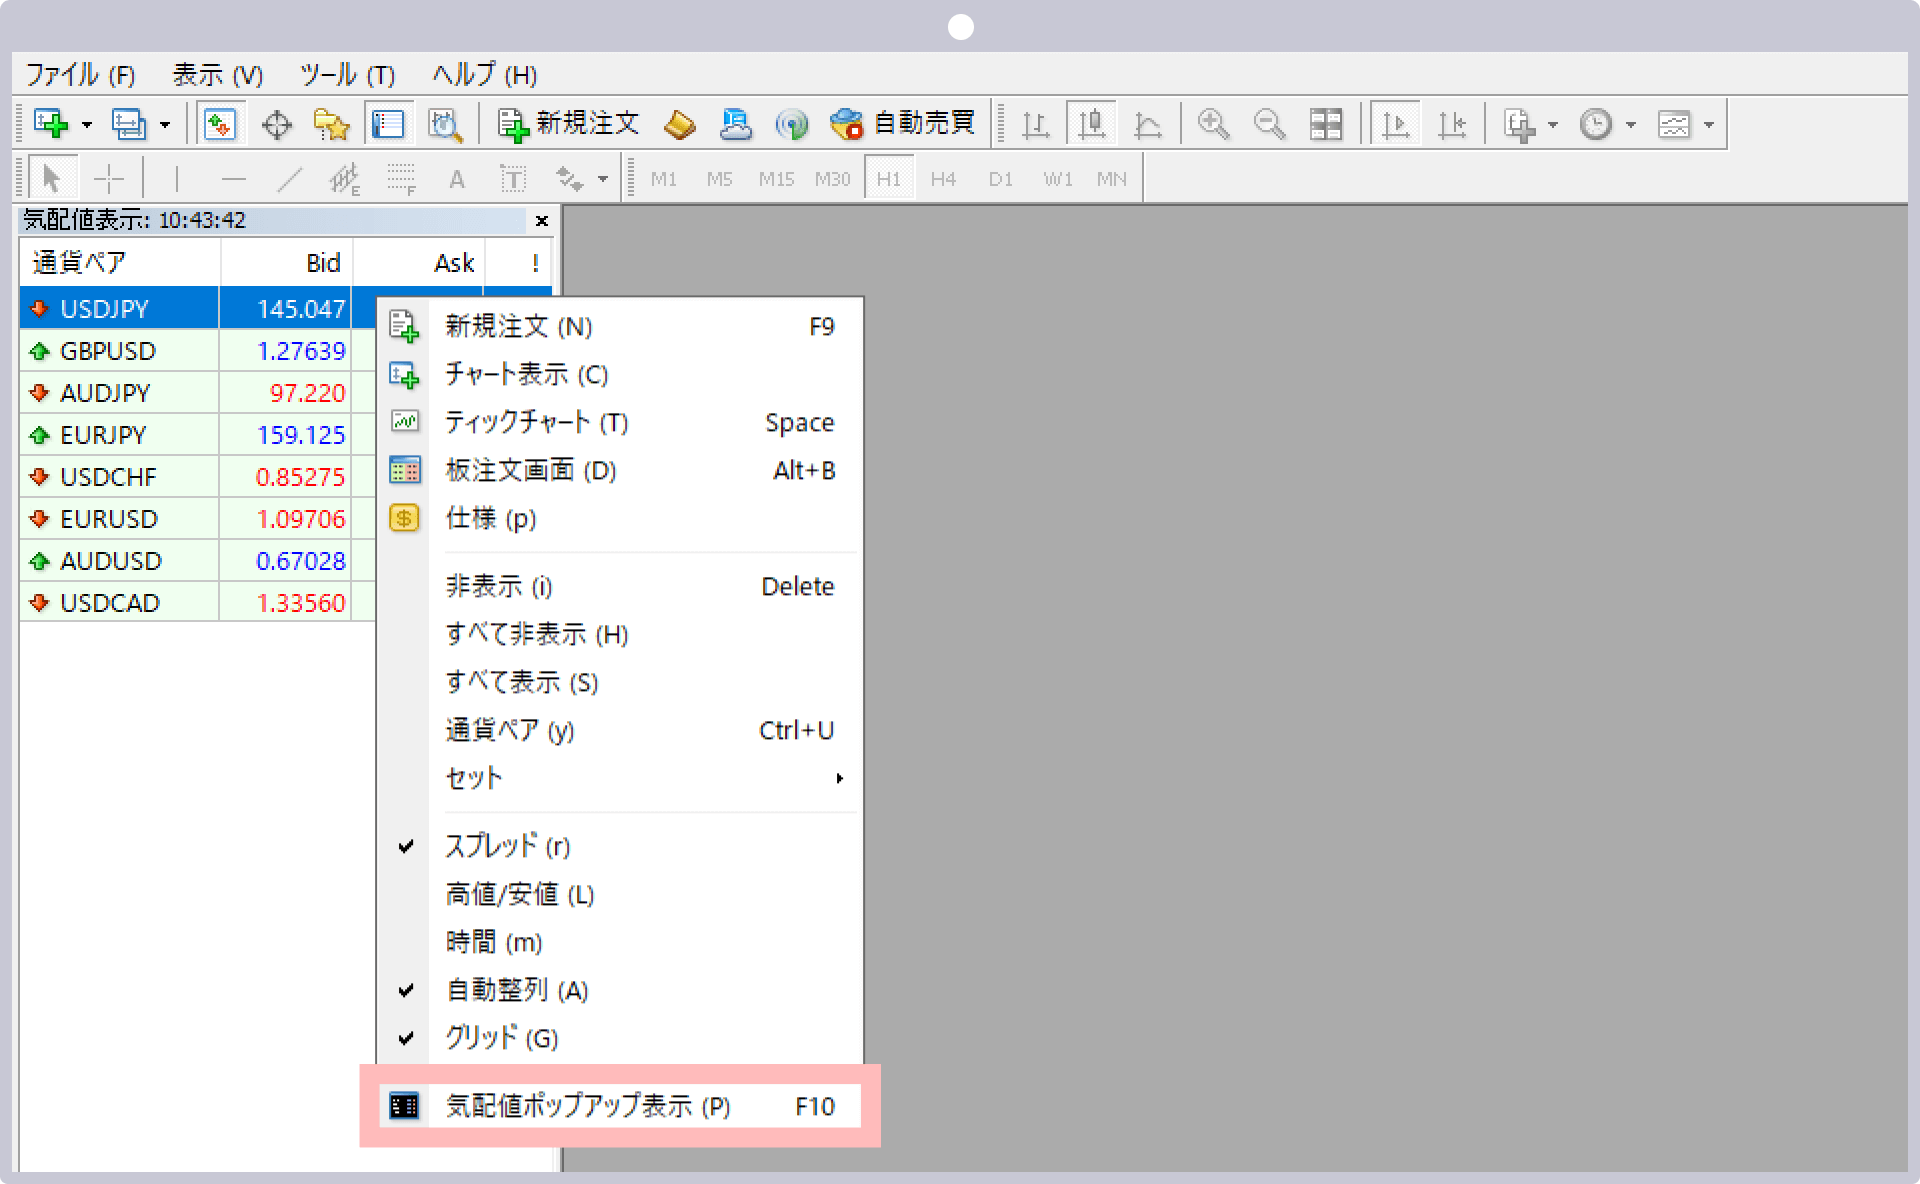Viewport: 1920px width, 1184px height.
Task: Open the Strategy Tester magnifier icon
Action: pyautogui.click(x=444, y=124)
